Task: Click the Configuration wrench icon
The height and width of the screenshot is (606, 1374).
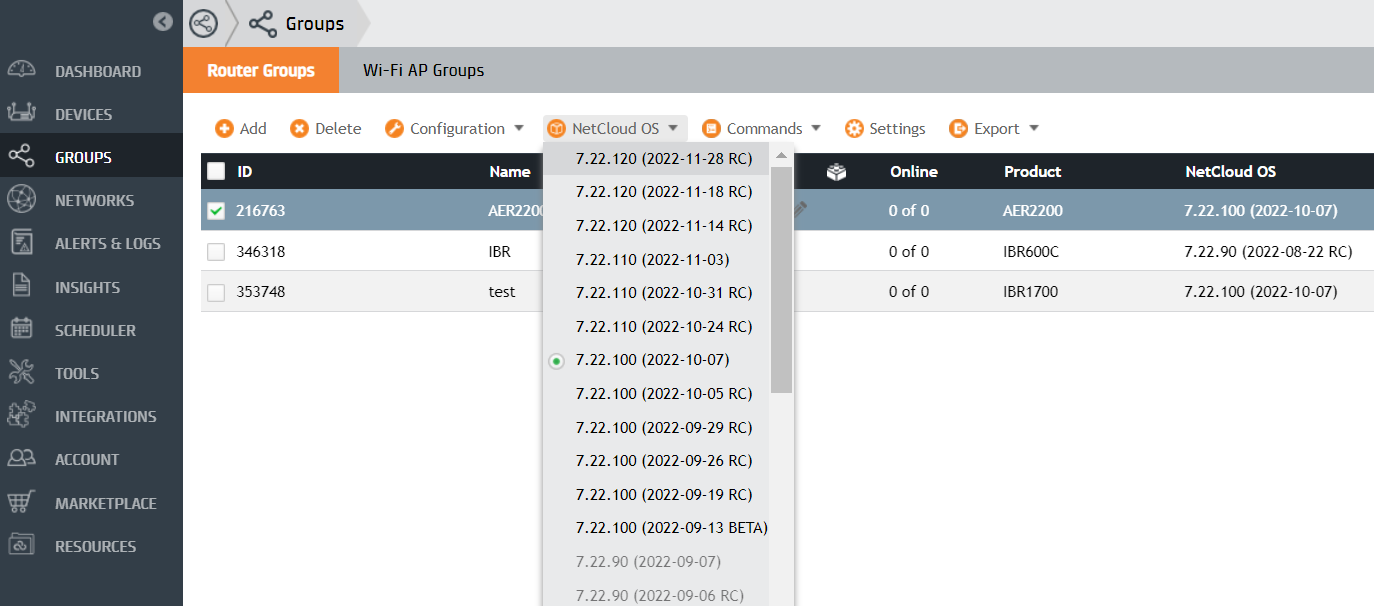Action: 394,128
